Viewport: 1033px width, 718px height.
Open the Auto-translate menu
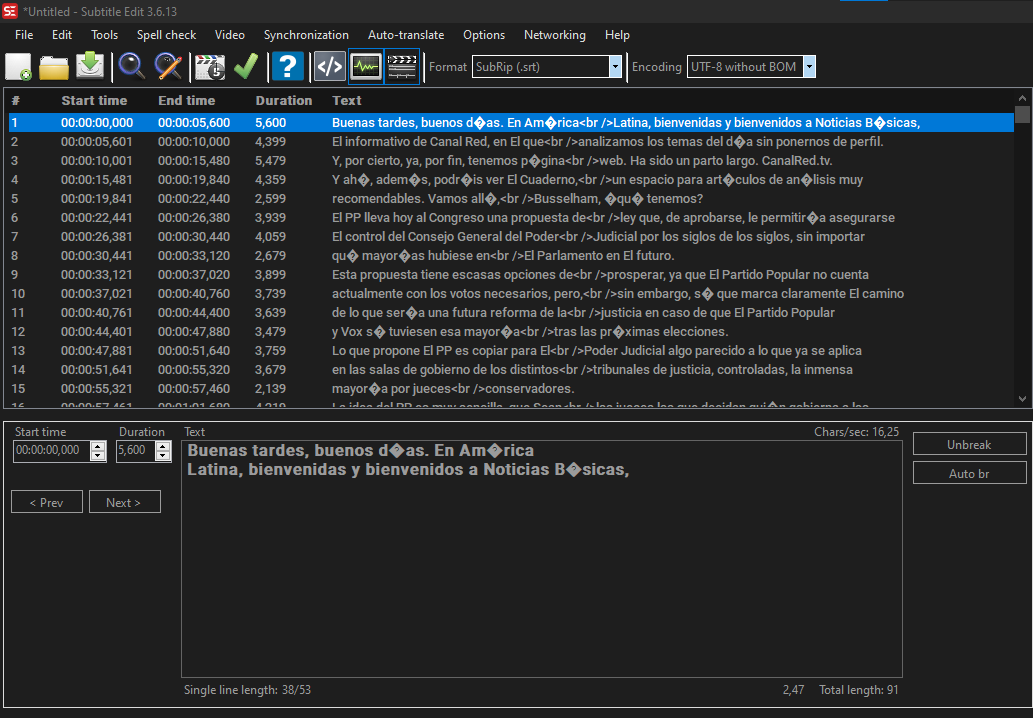coord(405,34)
